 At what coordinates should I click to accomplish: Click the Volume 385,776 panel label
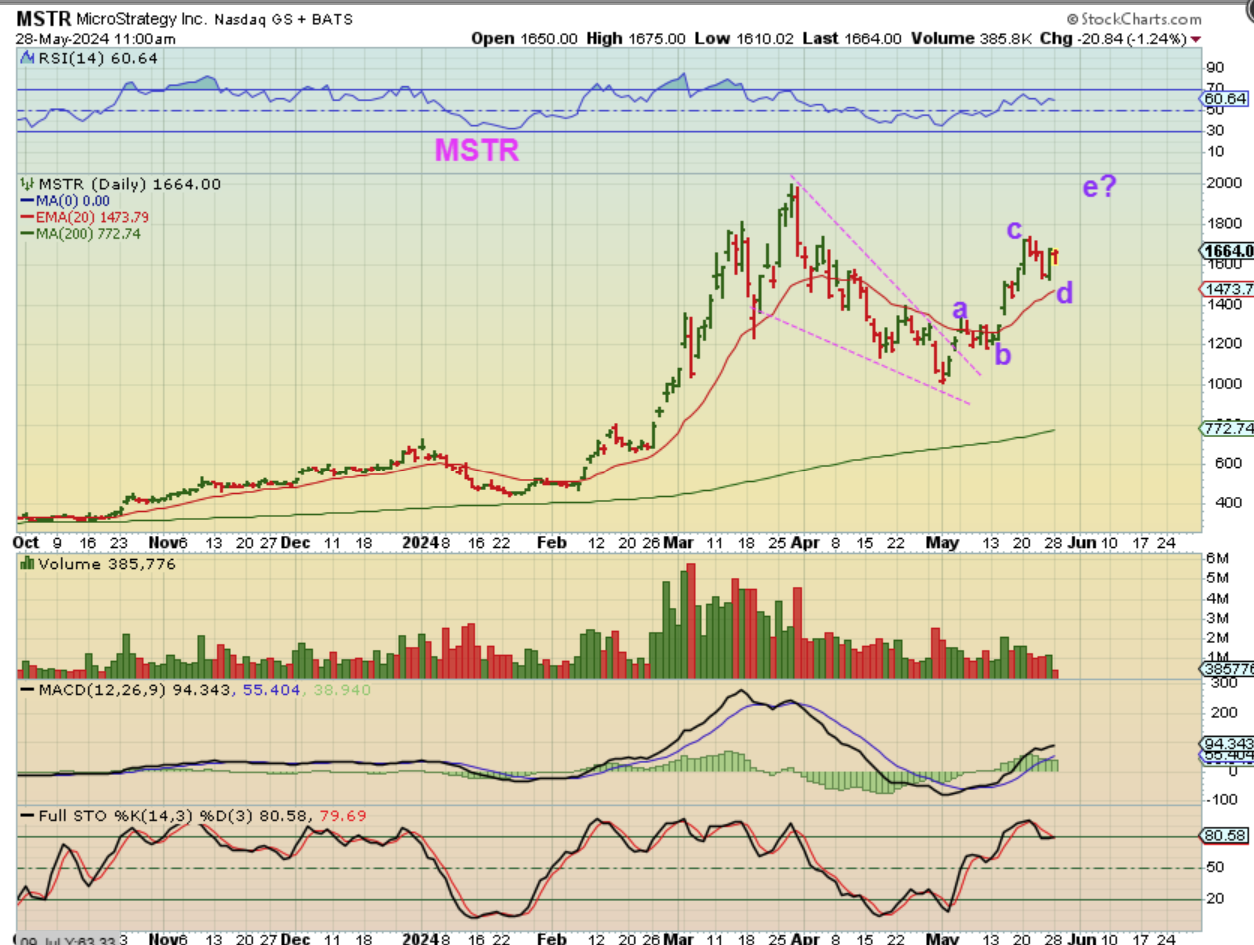coord(107,564)
